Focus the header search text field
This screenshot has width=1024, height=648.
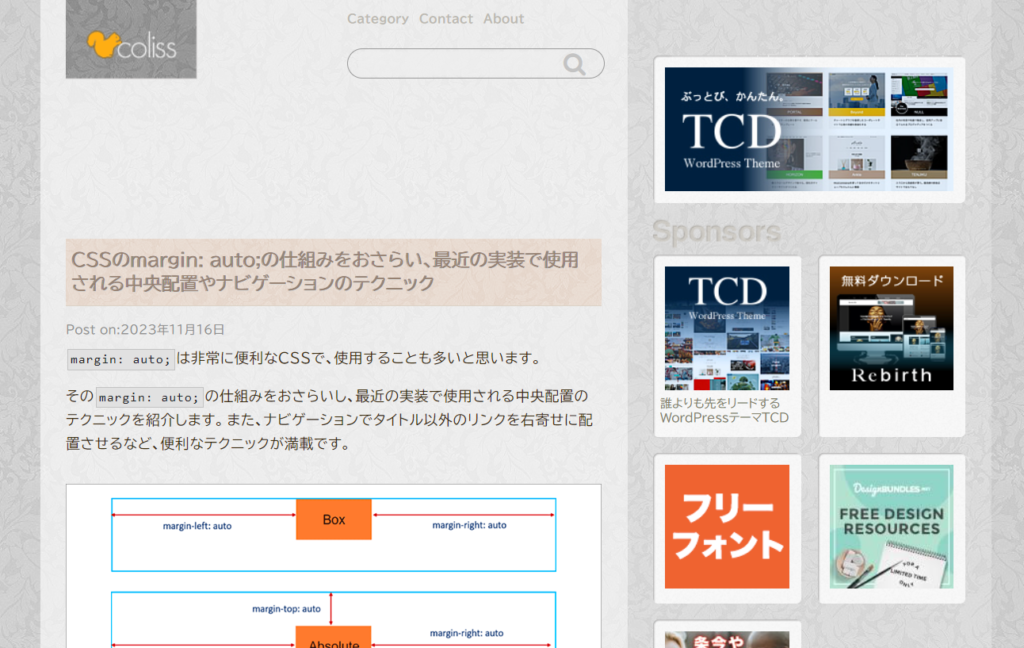(x=455, y=64)
